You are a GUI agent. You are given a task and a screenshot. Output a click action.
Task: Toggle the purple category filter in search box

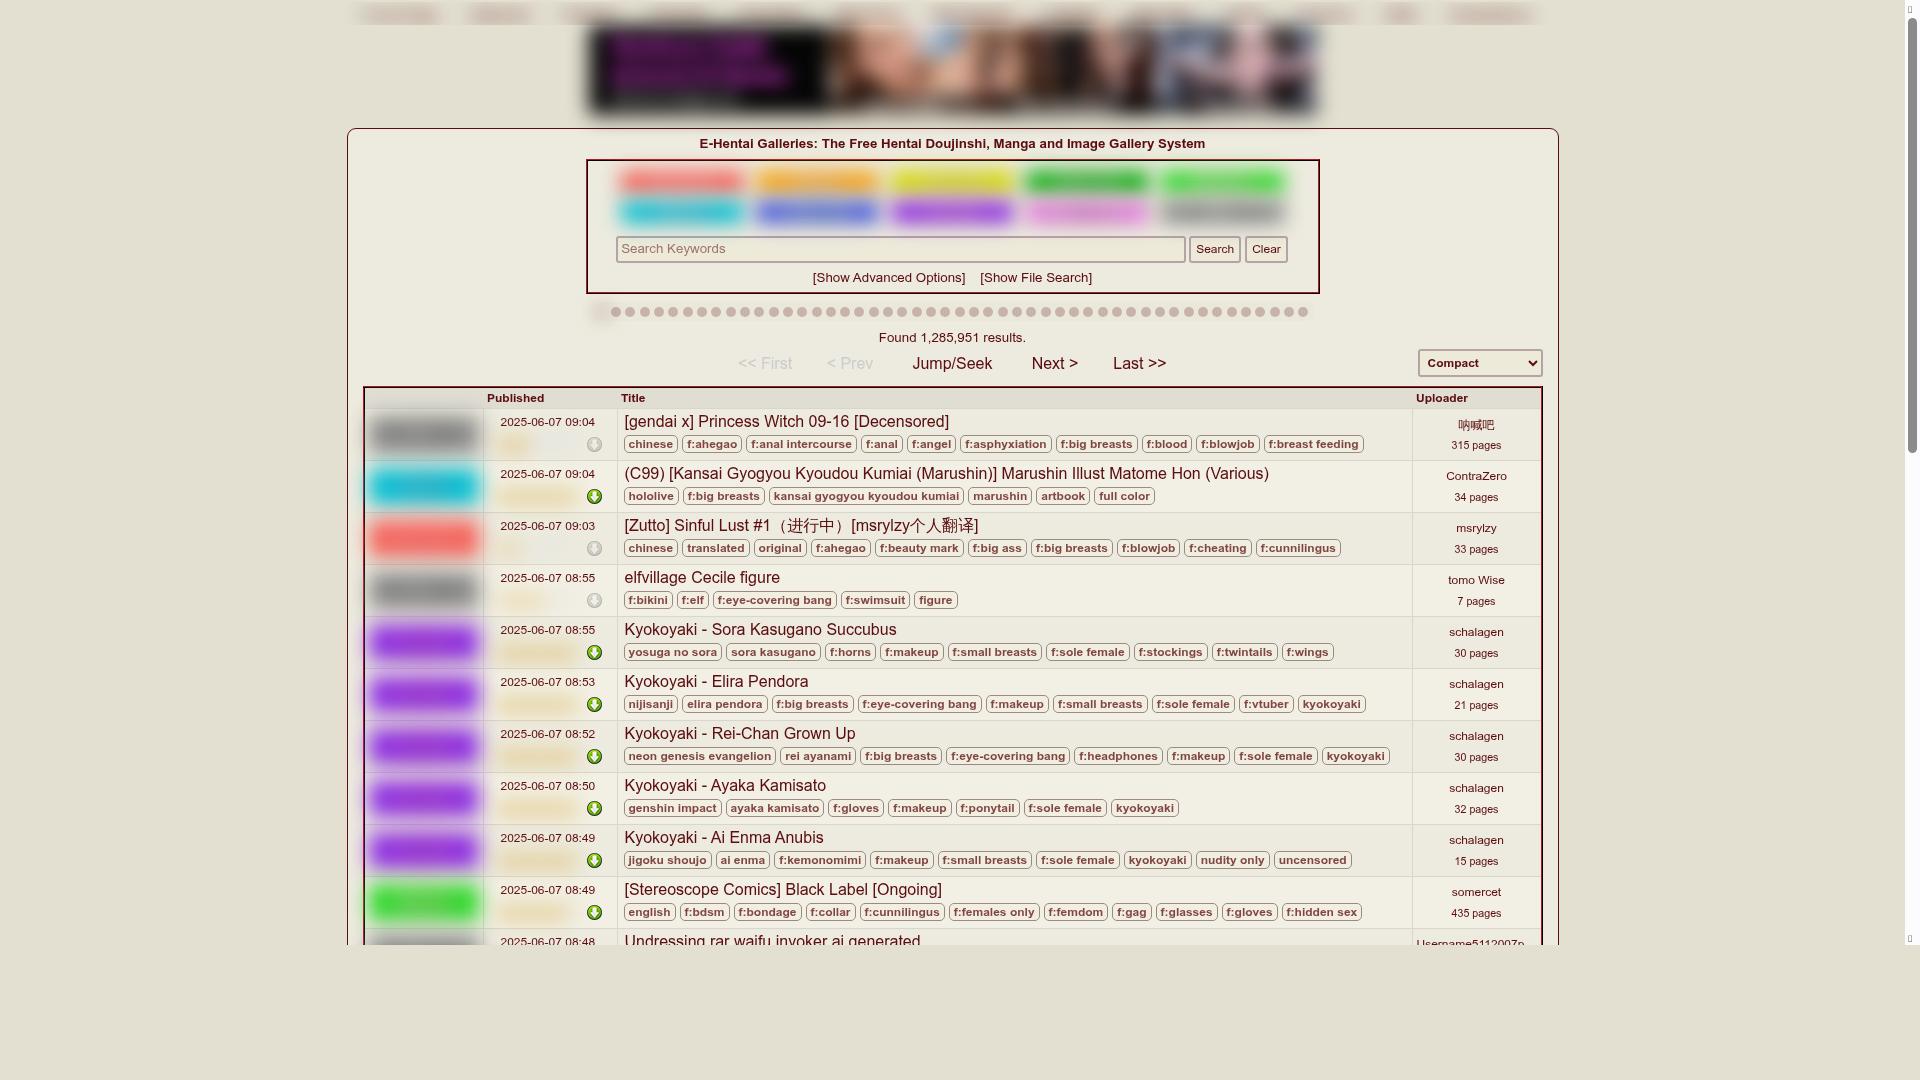(x=952, y=212)
